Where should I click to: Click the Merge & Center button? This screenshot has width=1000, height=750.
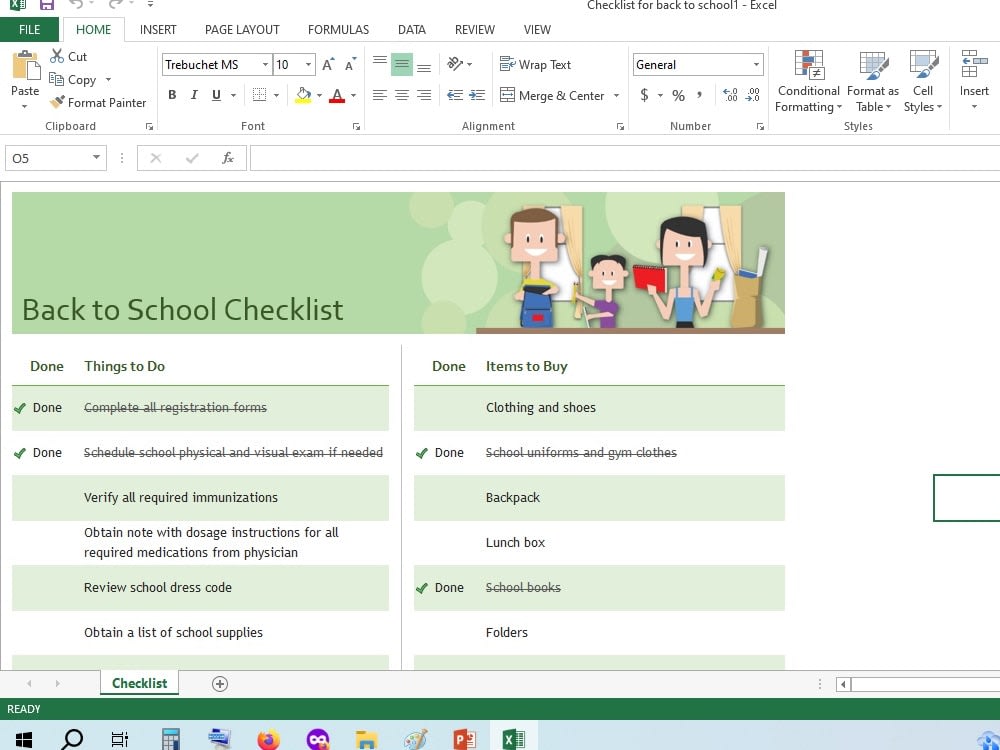(x=552, y=96)
